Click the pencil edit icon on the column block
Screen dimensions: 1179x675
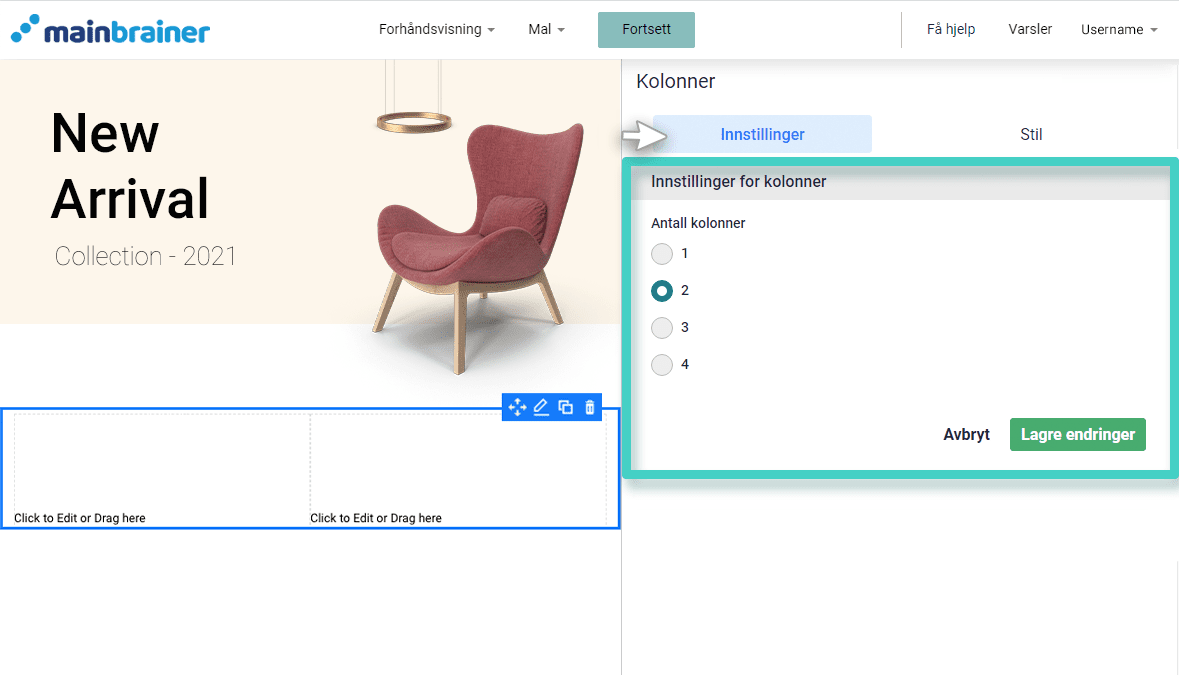click(x=541, y=407)
